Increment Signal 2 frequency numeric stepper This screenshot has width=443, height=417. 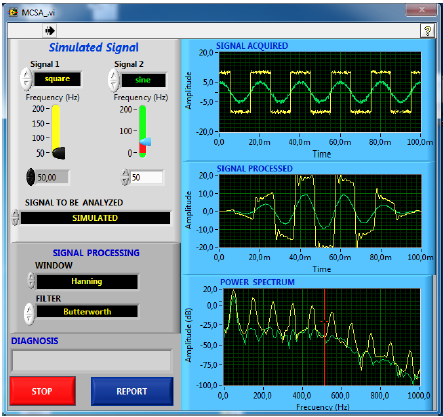pyautogui.click(x=125, y=173)
